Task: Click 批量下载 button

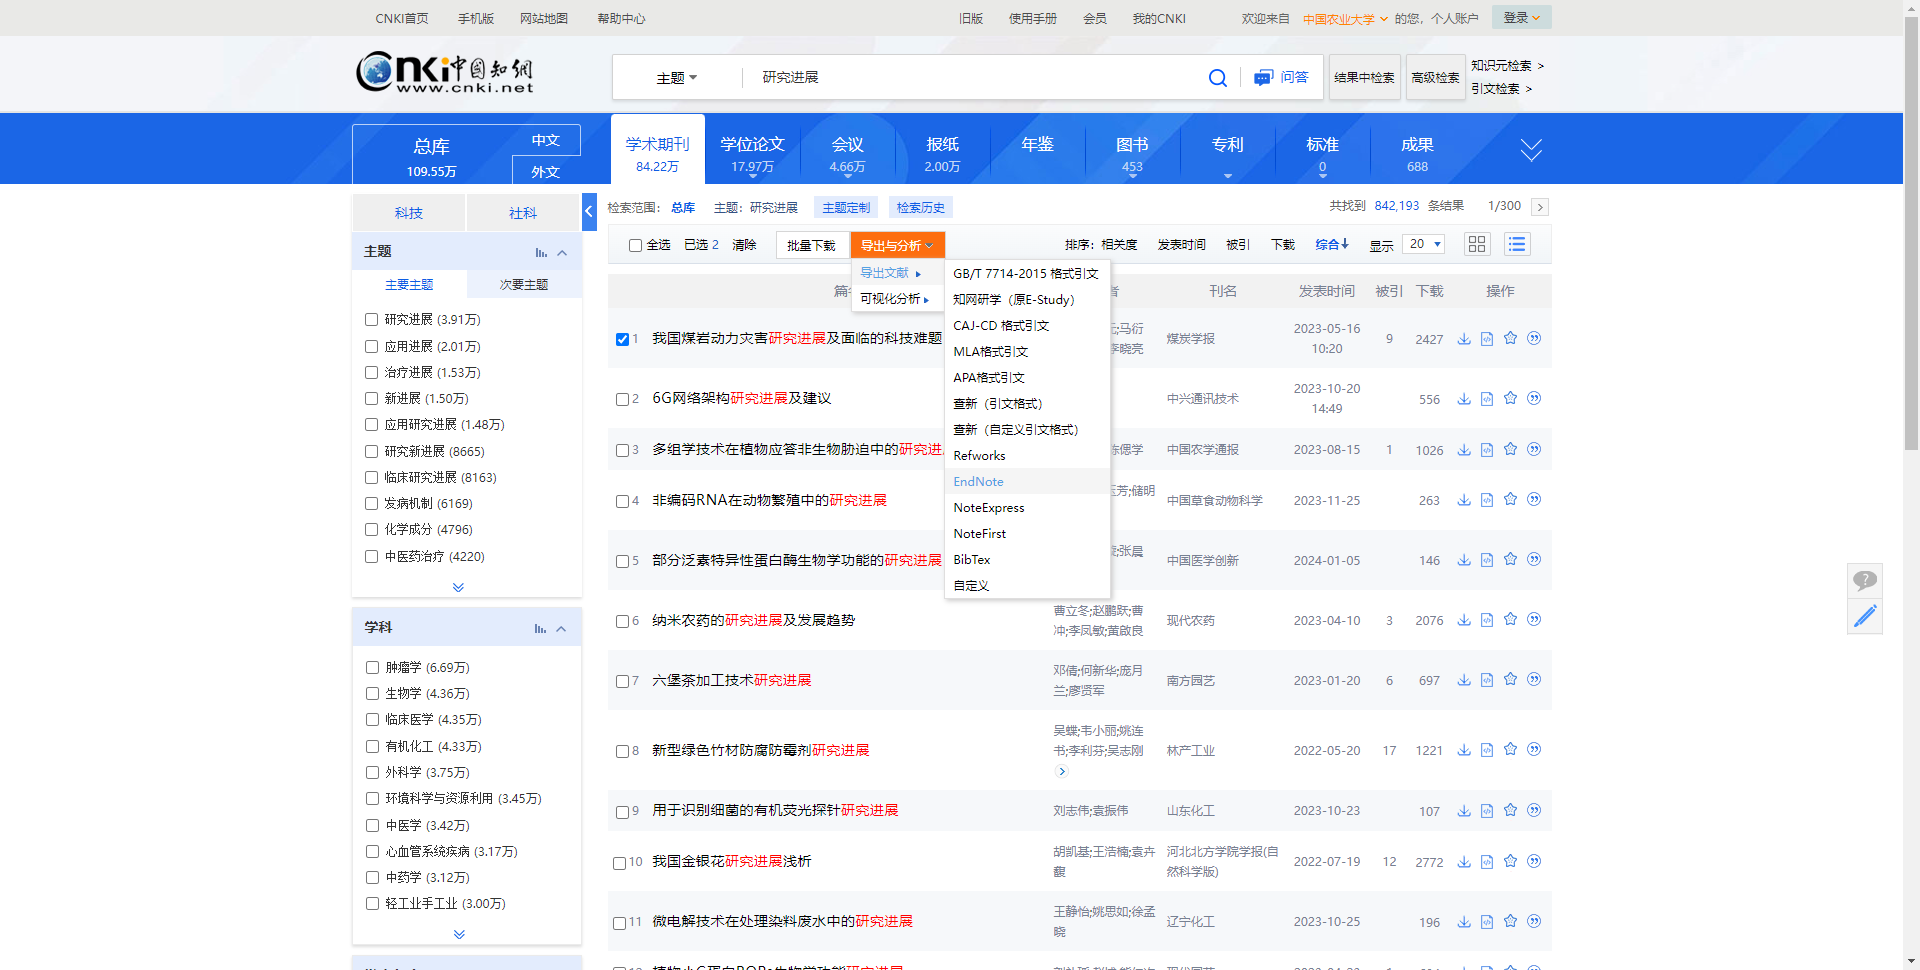Action: tap(811, 245)
